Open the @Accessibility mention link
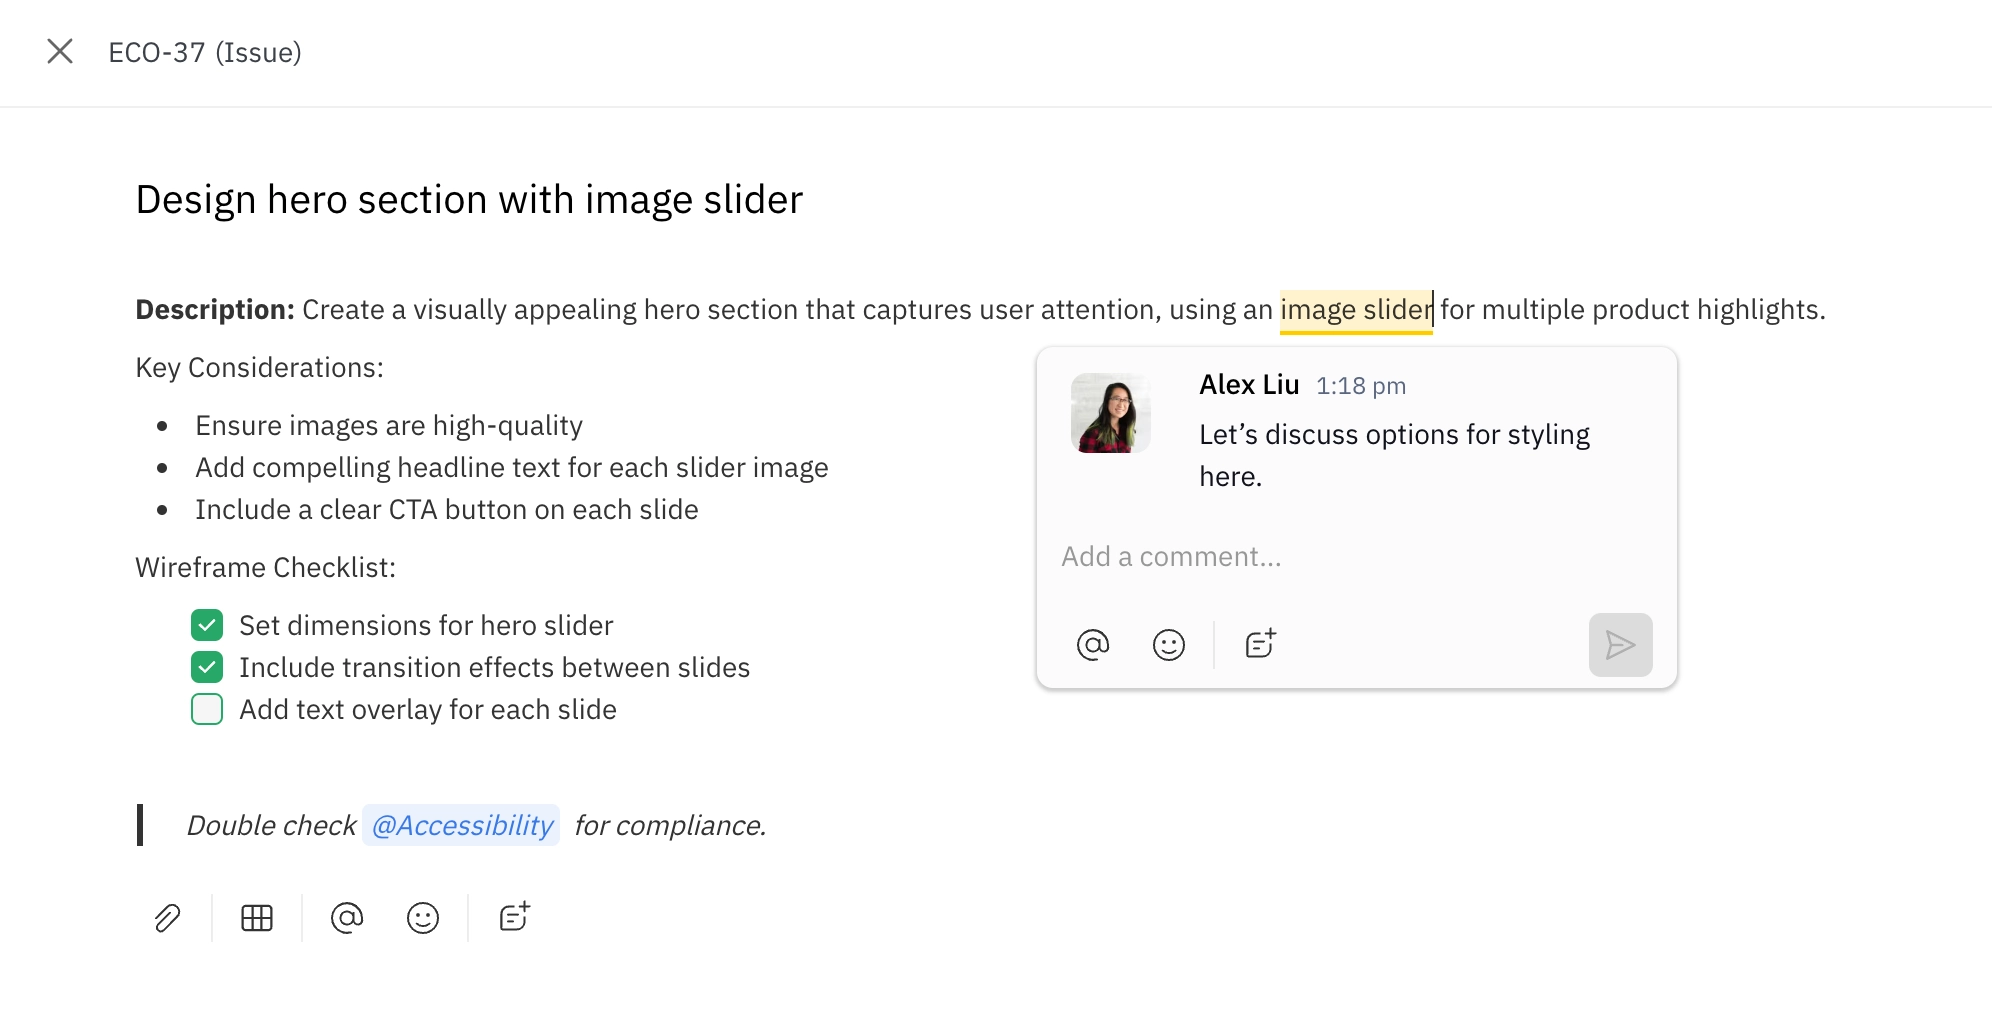 tap(460, 825)
